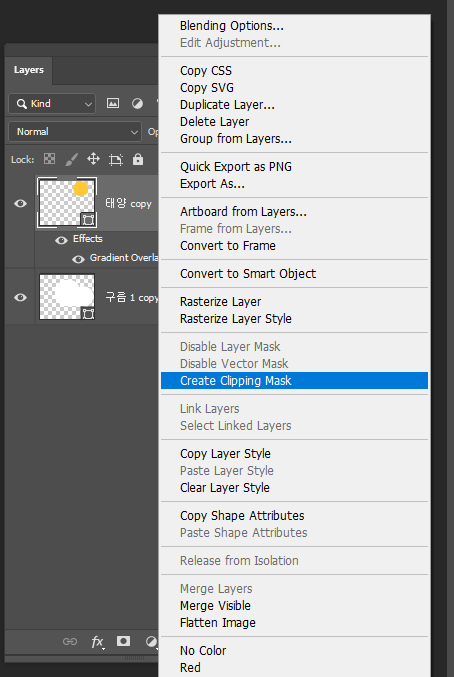This screenshot has height=677, width=454.
Task: Open the Normal blend mode dropdown
Action: click(75, 132)
